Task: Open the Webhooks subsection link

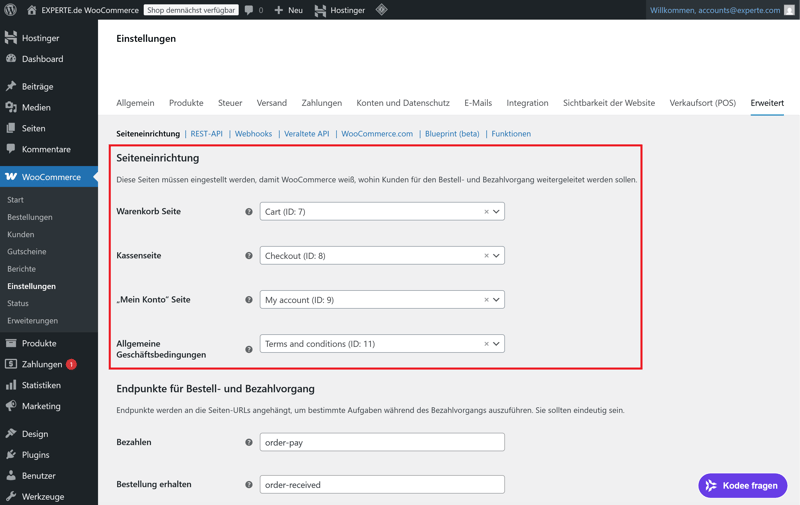Action: [x=253, y=134]
